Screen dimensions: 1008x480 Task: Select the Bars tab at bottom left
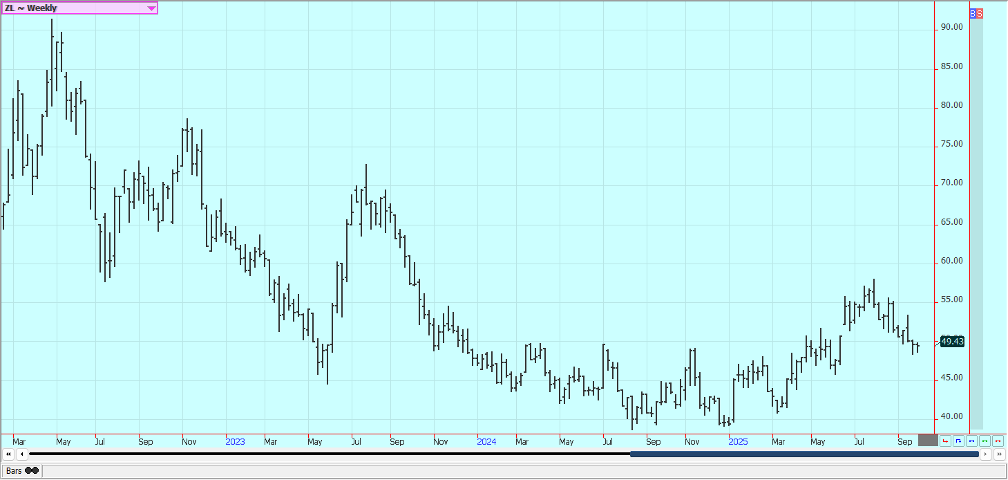[x=21, y=470]
